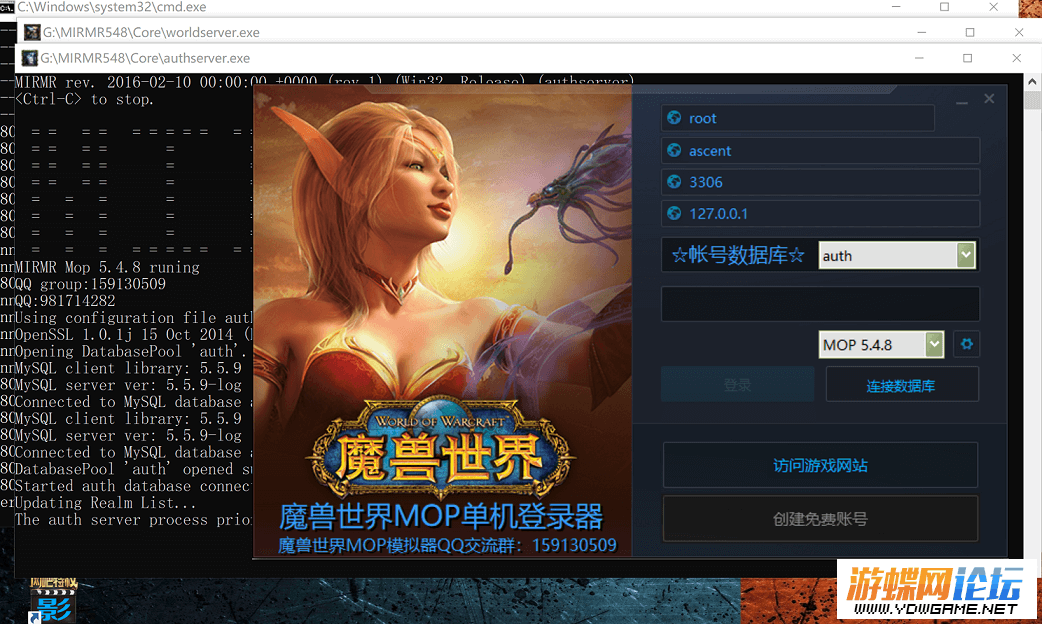Focus the ascent password input field
The height and width of the screenshot is (624, 1042).
click(820, 150)
